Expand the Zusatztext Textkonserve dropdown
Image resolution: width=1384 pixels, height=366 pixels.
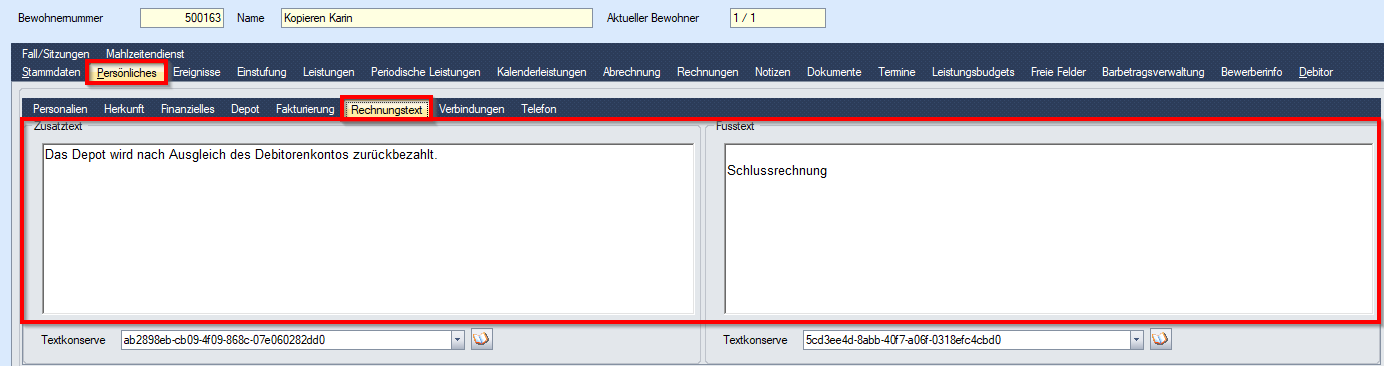tap(458, 340)
